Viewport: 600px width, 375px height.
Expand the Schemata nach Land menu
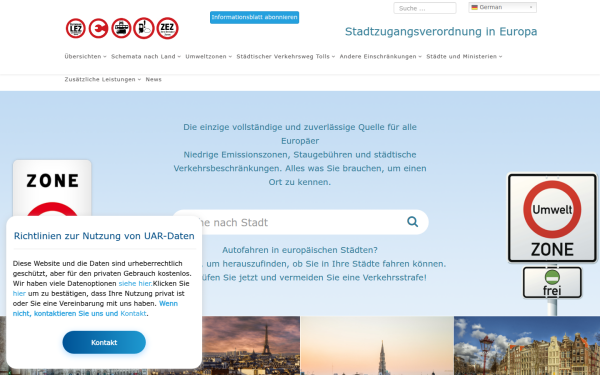point(146,56)
